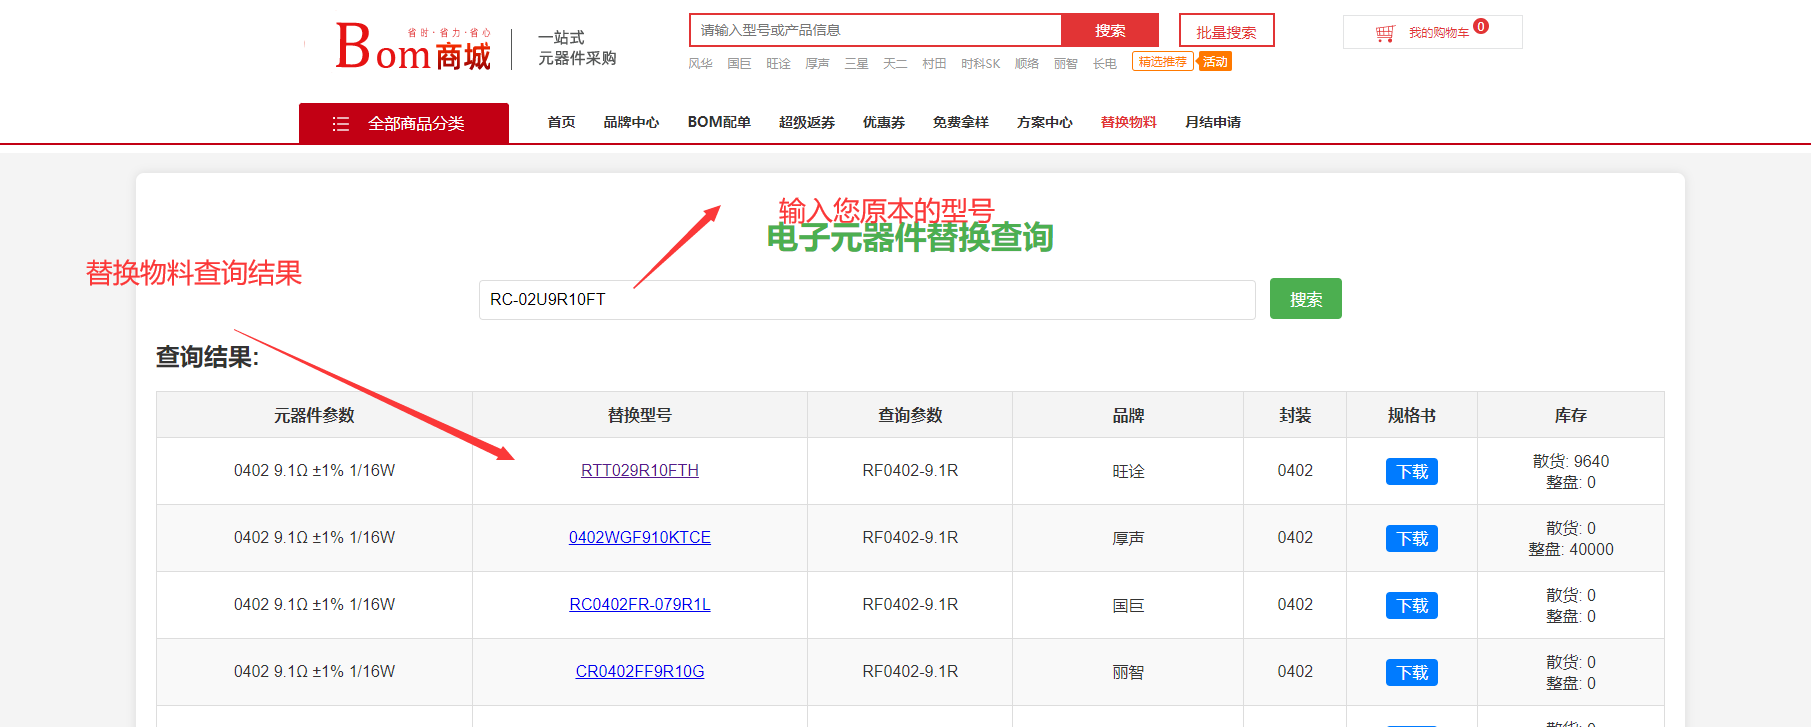This screenshot has height=727, width=1811.
Task: Click the cart item count badge
Action: [x=1481, y=26]
